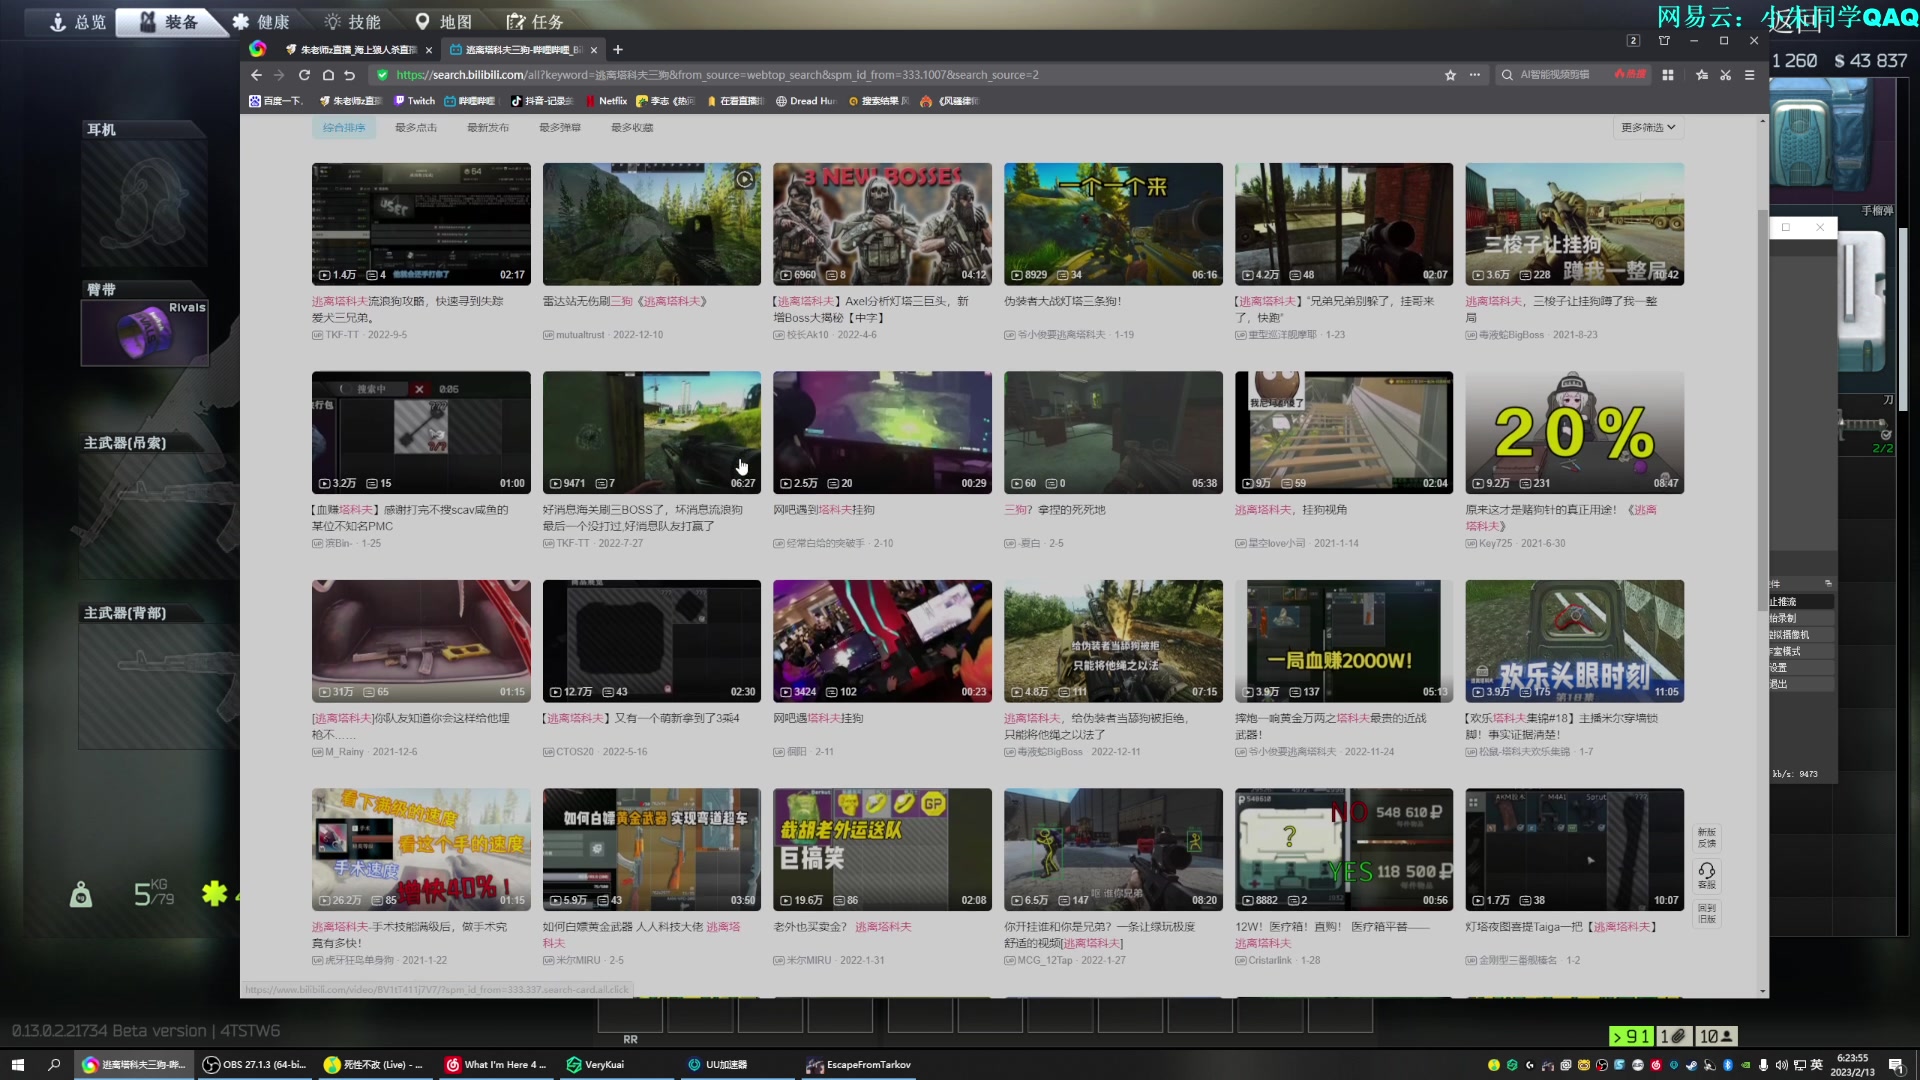Screen dimensions: 1920x1080
Task: Open the Dread Hunger bookmark
Action: (806, 101)
